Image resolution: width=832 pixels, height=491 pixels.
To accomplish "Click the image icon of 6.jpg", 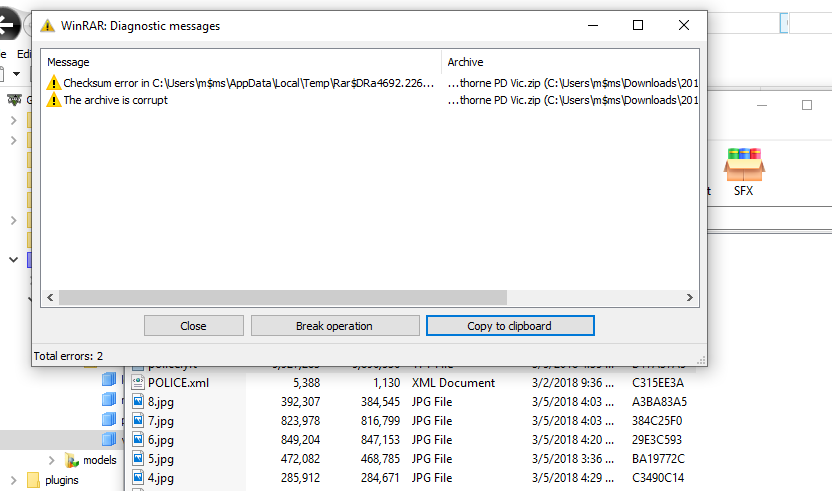I will (138, 440).
